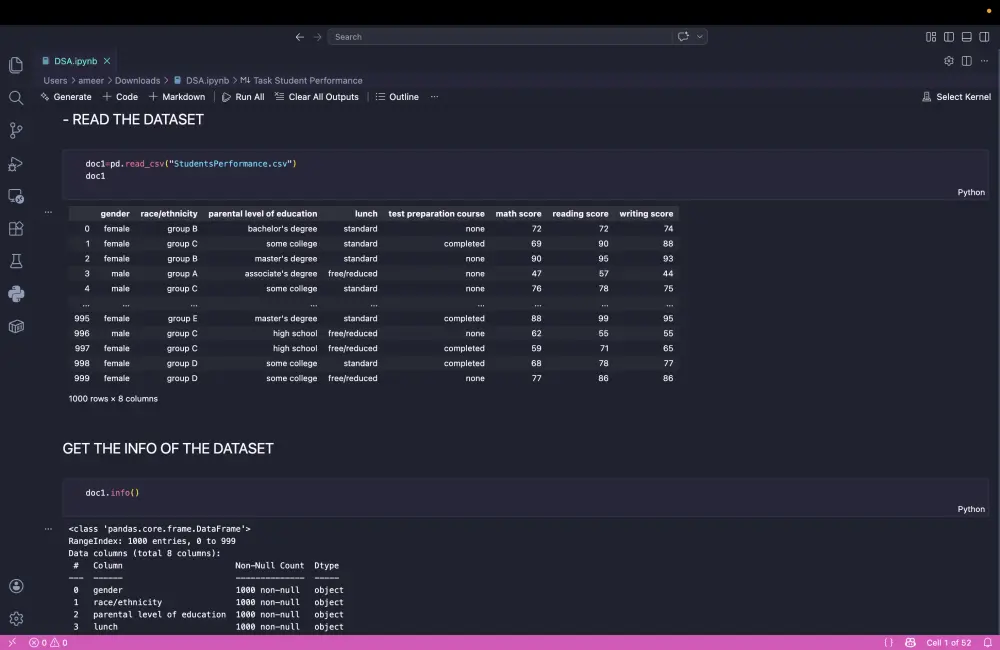Click Task Student Performance breadcrumb
This screenshot has height=650, width=1000.
click(x=307, y=80)
